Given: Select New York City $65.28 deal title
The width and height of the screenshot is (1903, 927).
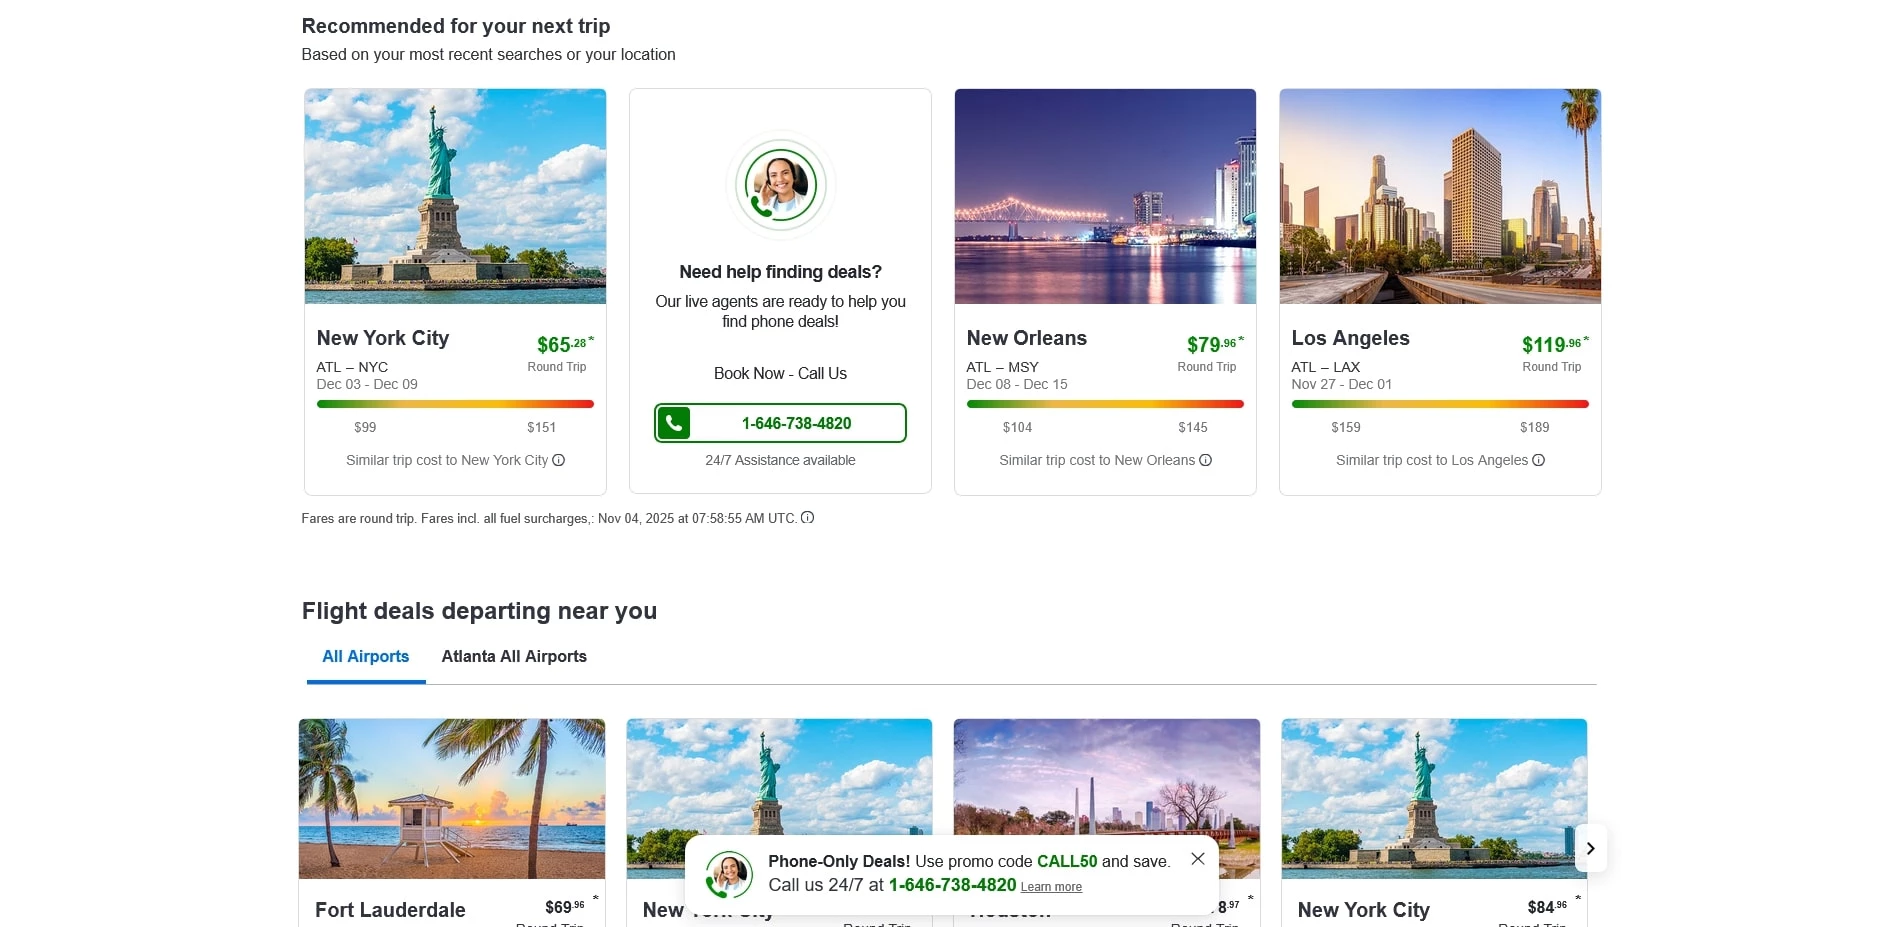Looking at the screenshot, I should click(x=383, y=338).
